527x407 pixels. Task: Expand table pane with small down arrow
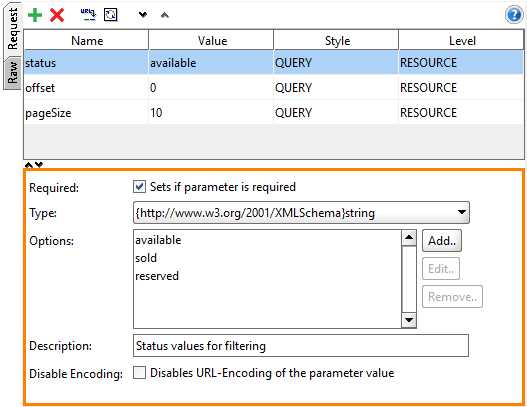(39, 165)
